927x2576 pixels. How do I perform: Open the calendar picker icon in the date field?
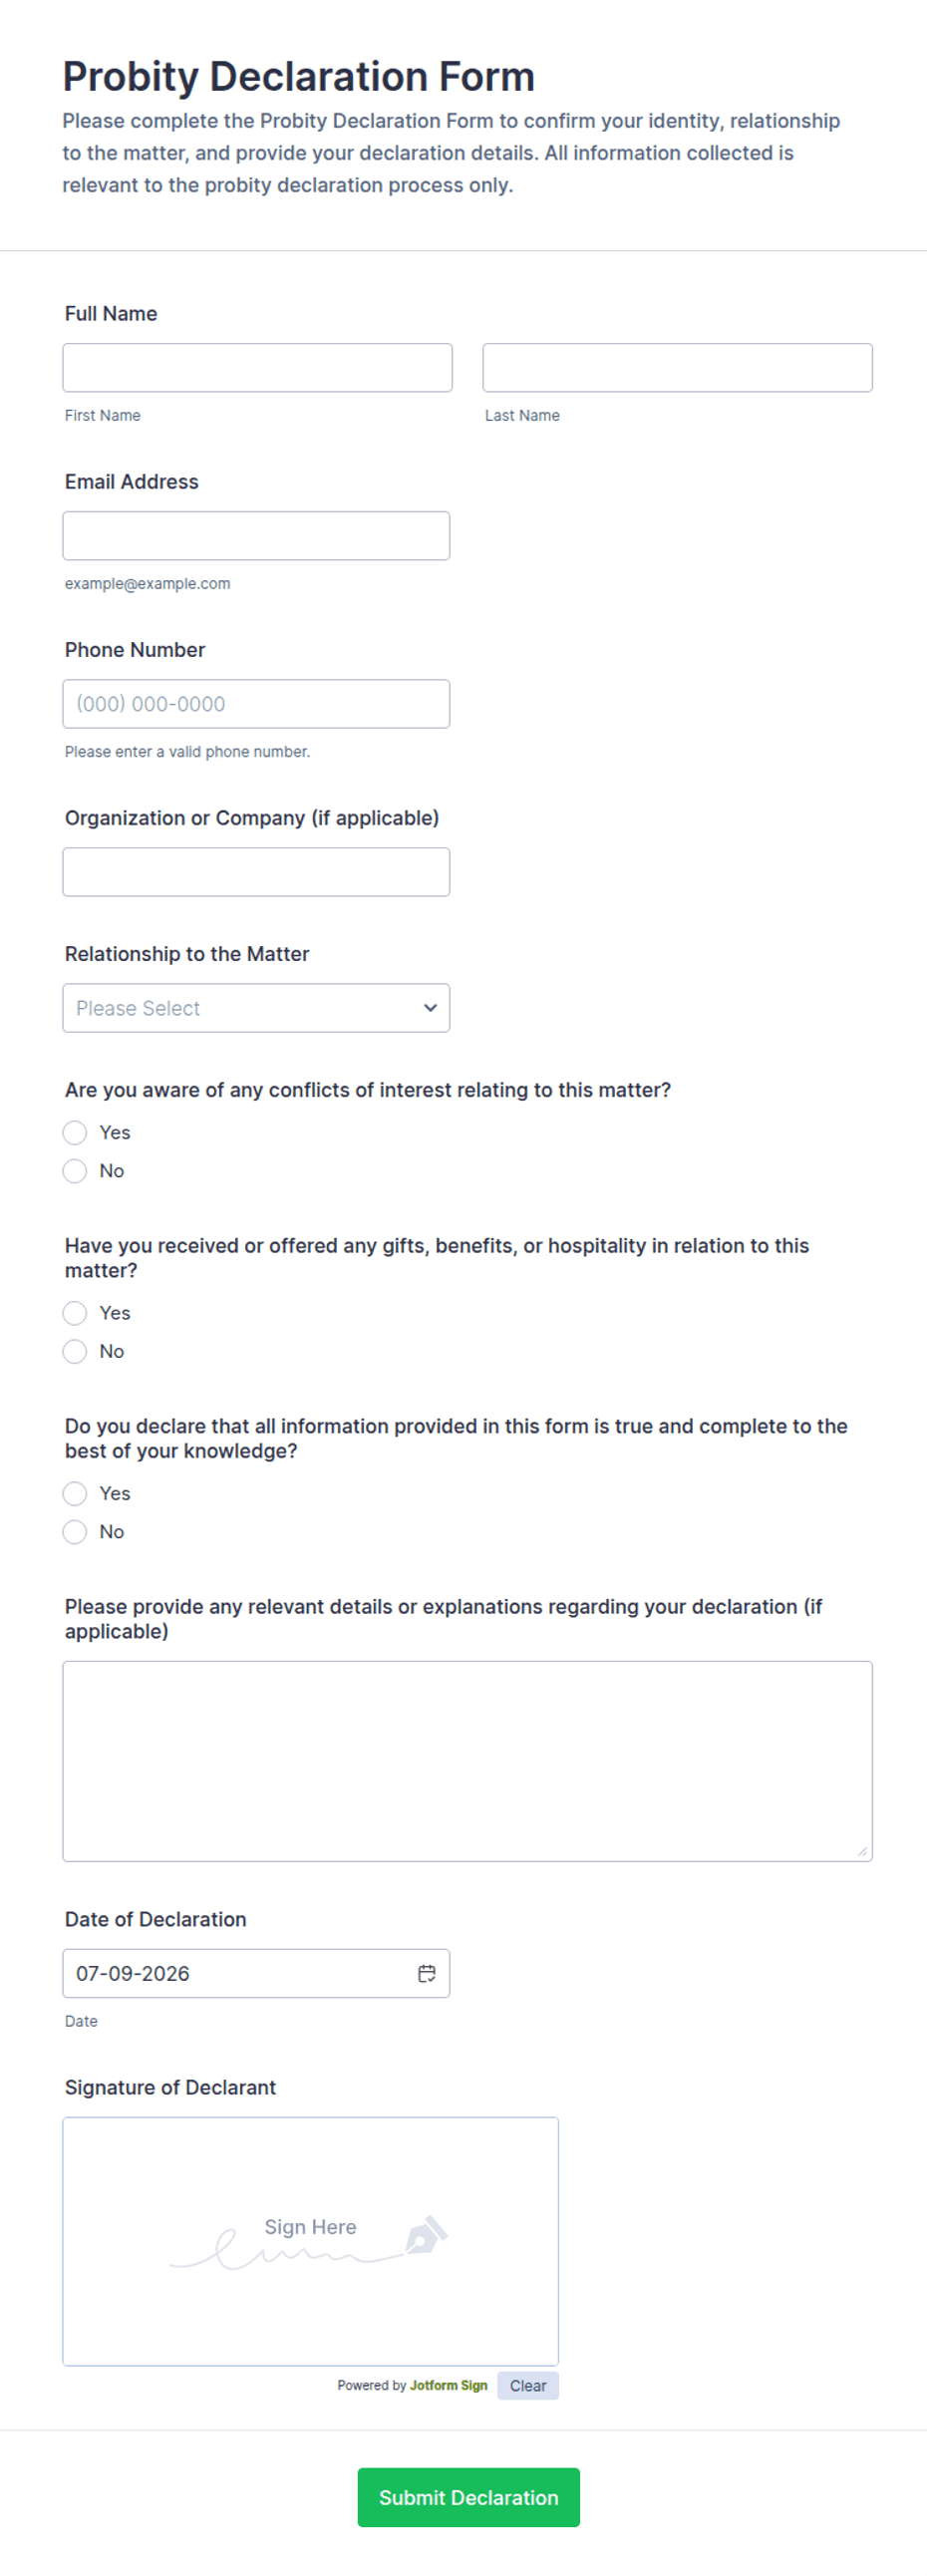click(426, 1973)
